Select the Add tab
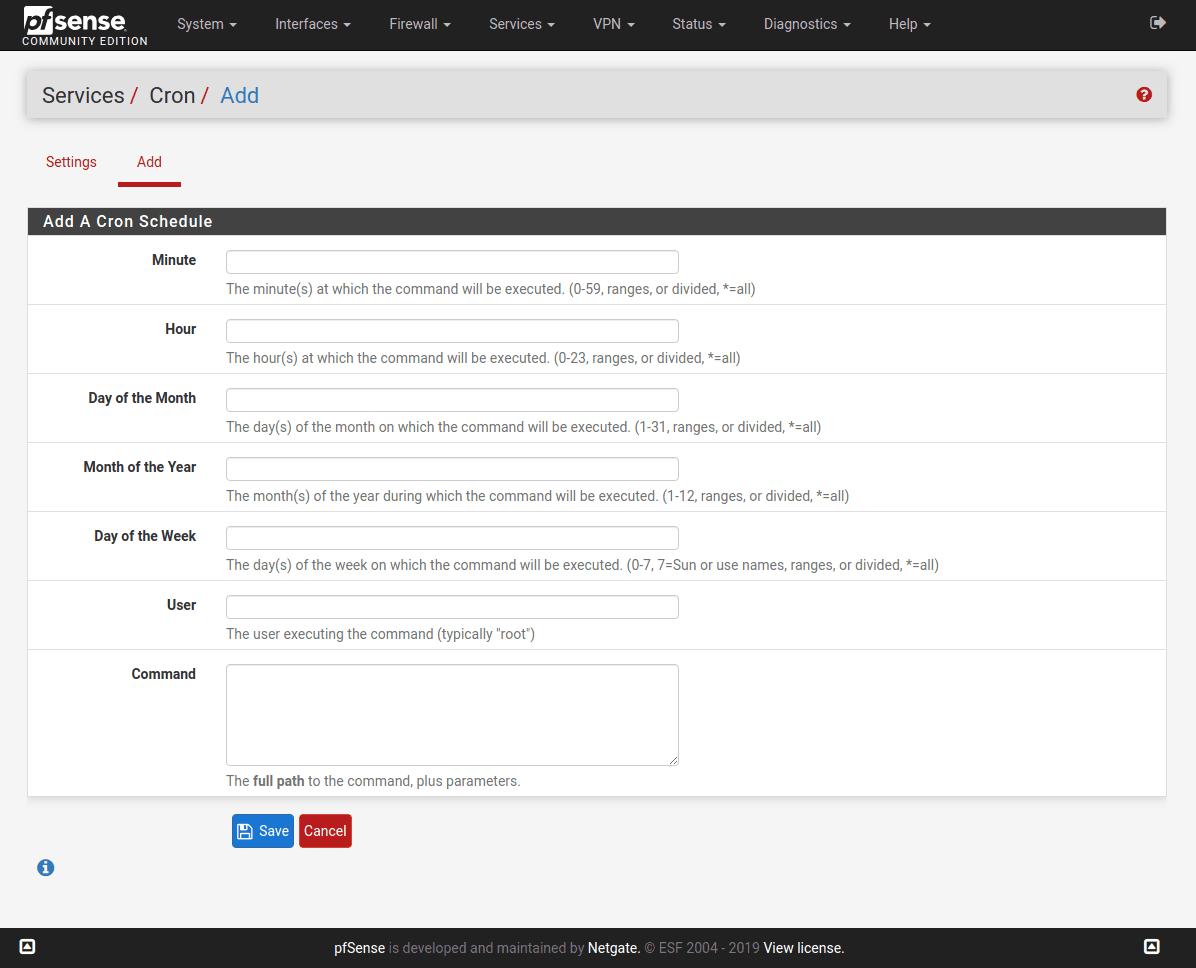The image size is (1196, 968). (x=149, y=162)
